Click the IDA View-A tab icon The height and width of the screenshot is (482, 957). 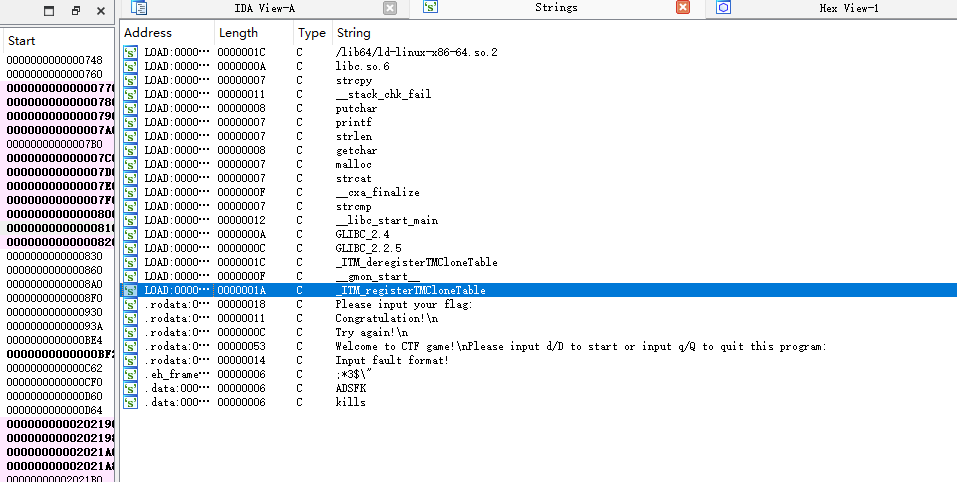pos(139,7)
